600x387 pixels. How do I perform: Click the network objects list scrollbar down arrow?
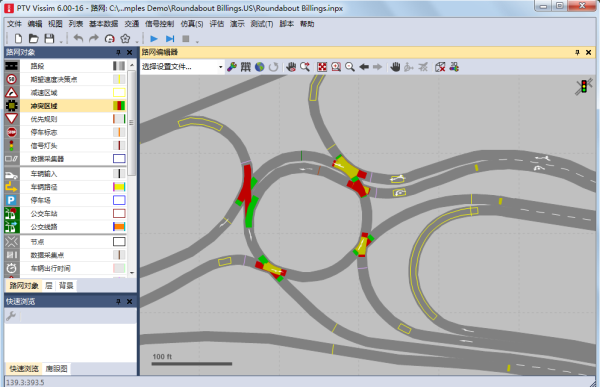click(132, 273)
